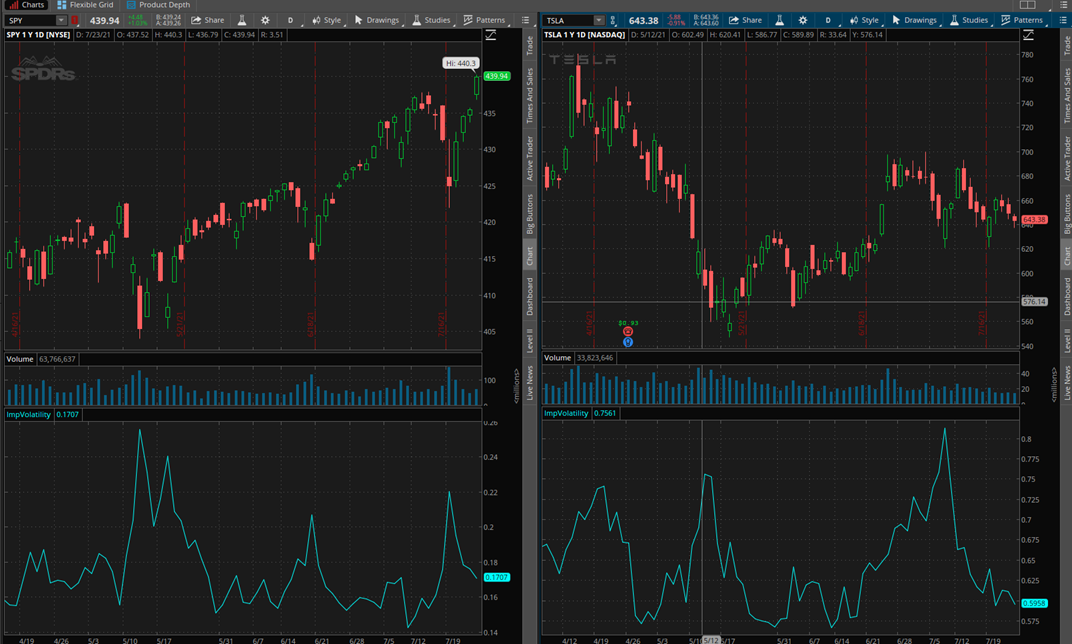Expand the SPY symbol dropdown arrow
This screenshot has width=1072, height=644.
tap(61, 20)
